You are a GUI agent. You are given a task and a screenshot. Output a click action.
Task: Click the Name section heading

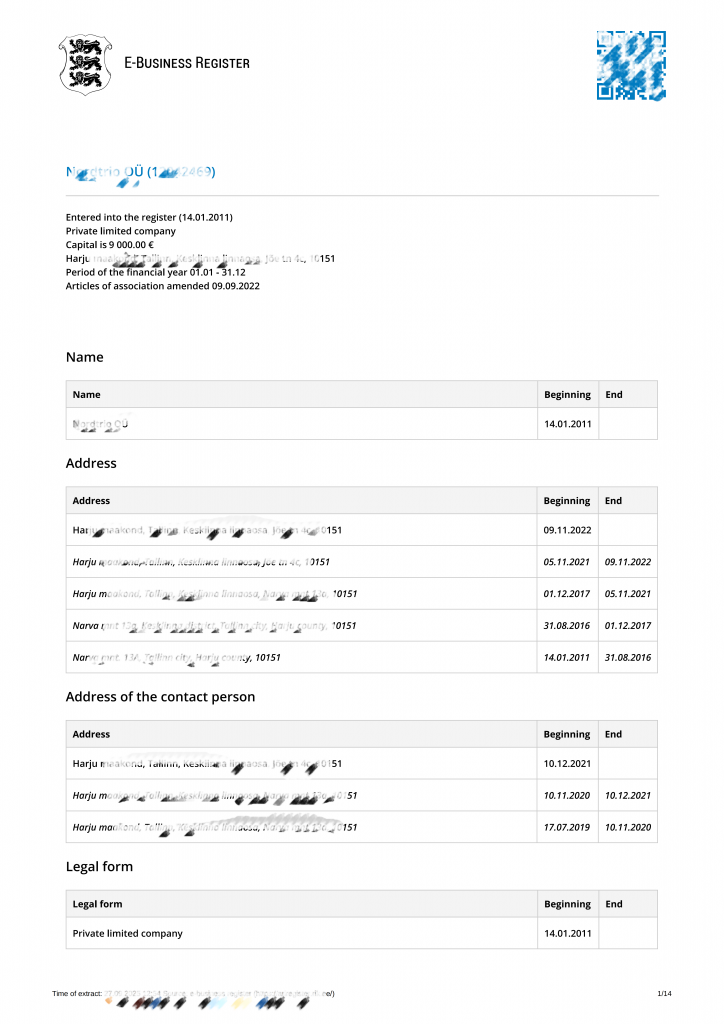click(85, 357)
